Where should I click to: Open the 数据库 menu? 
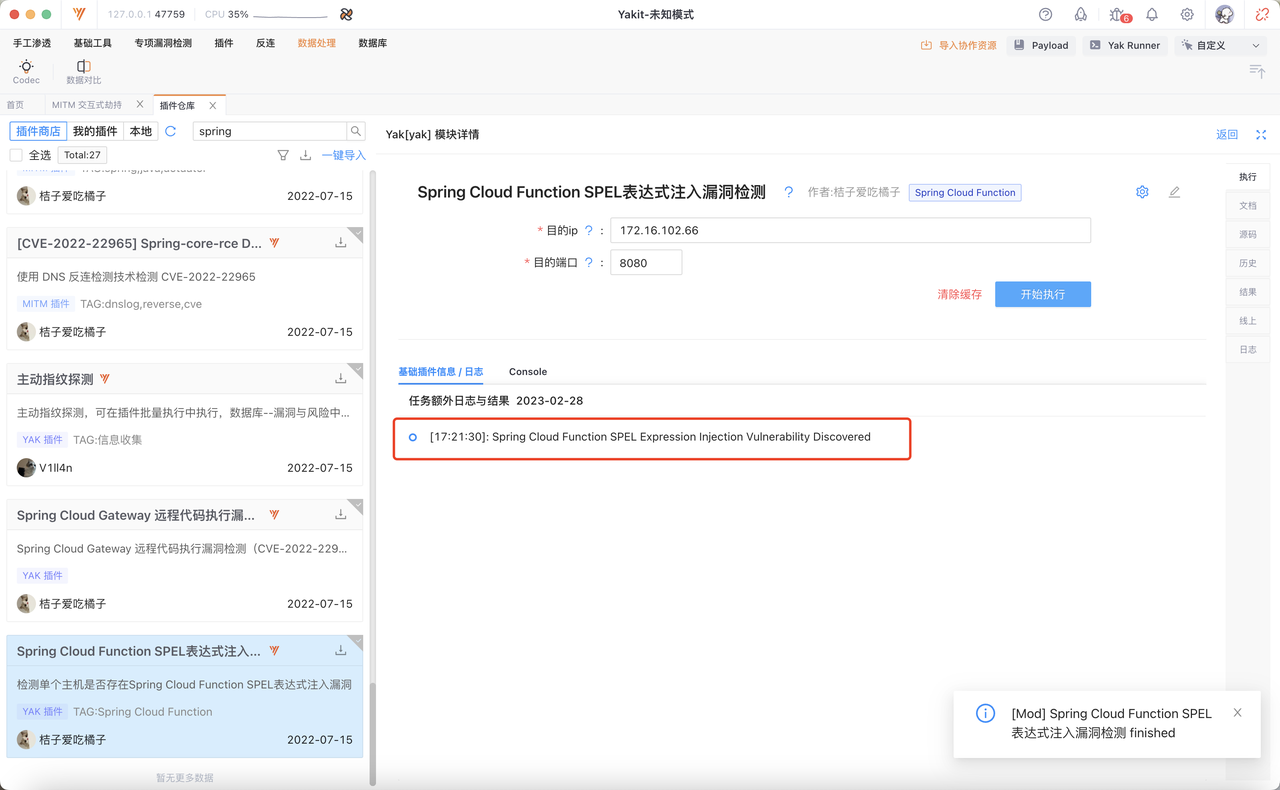(373, 44)
